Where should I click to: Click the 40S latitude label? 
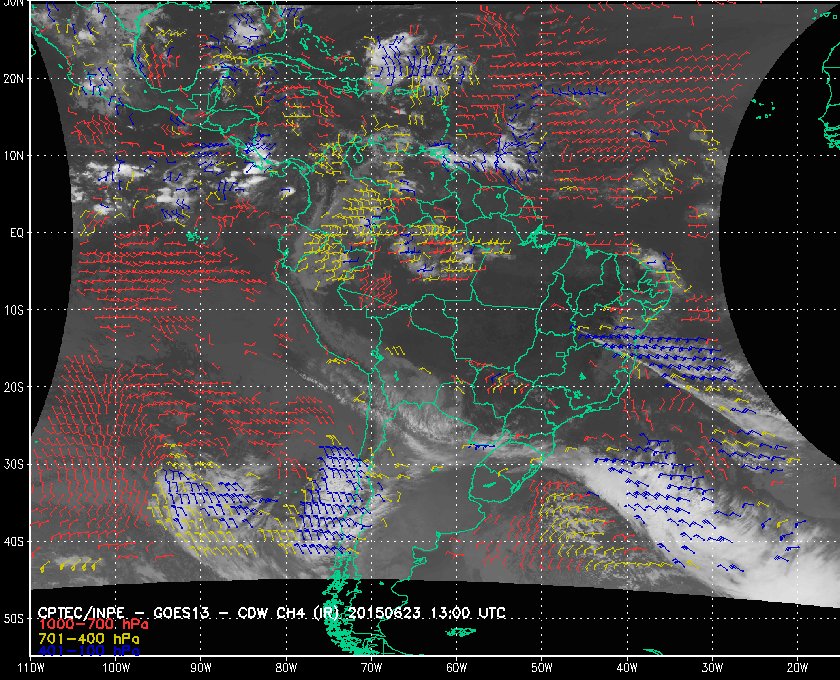pyautogui.click(x=14, y=542)
